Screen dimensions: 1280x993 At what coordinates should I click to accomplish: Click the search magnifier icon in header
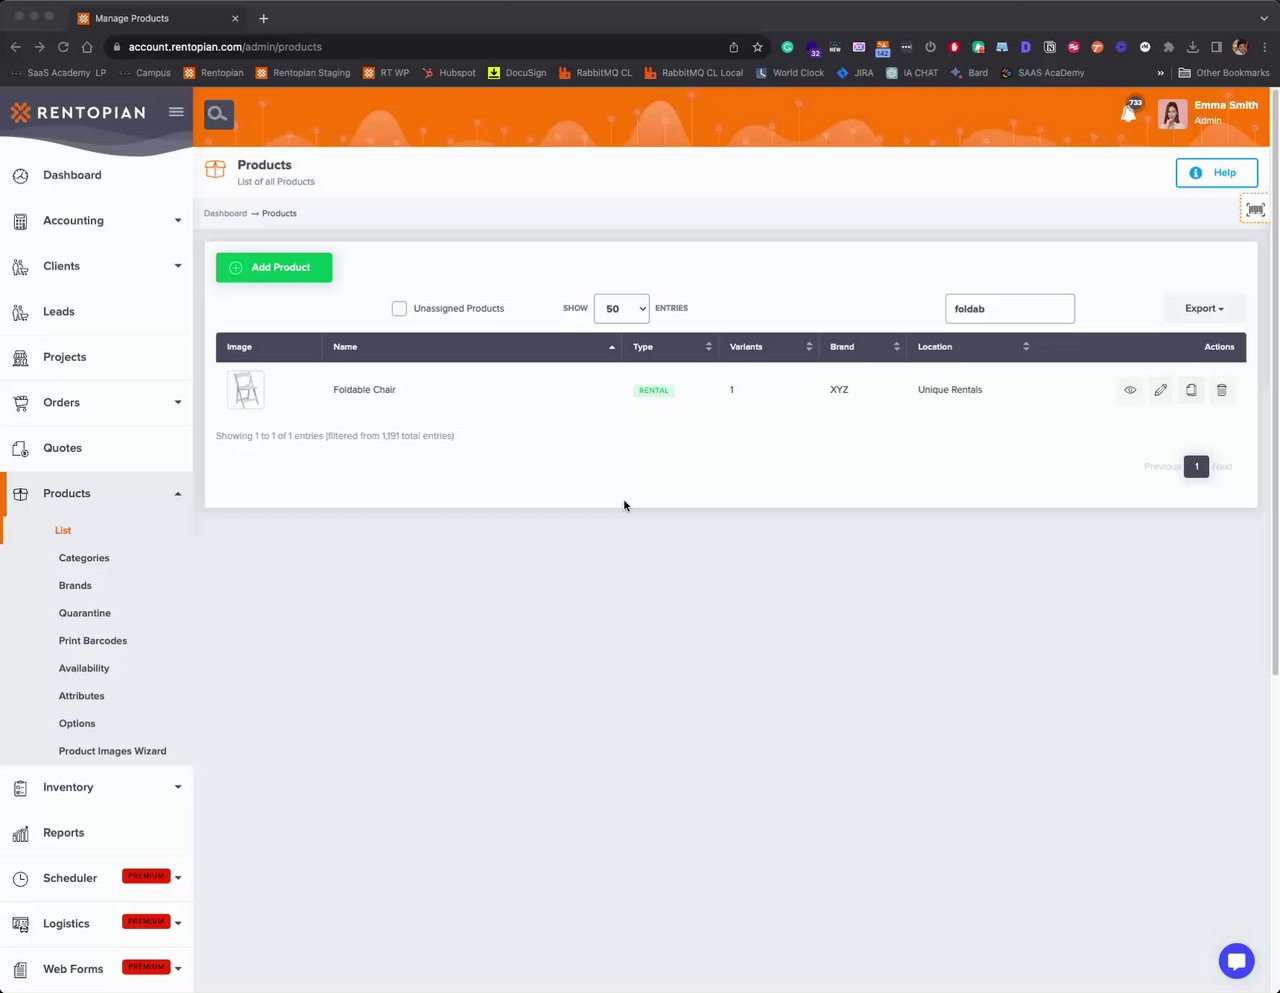click(219, 115)
